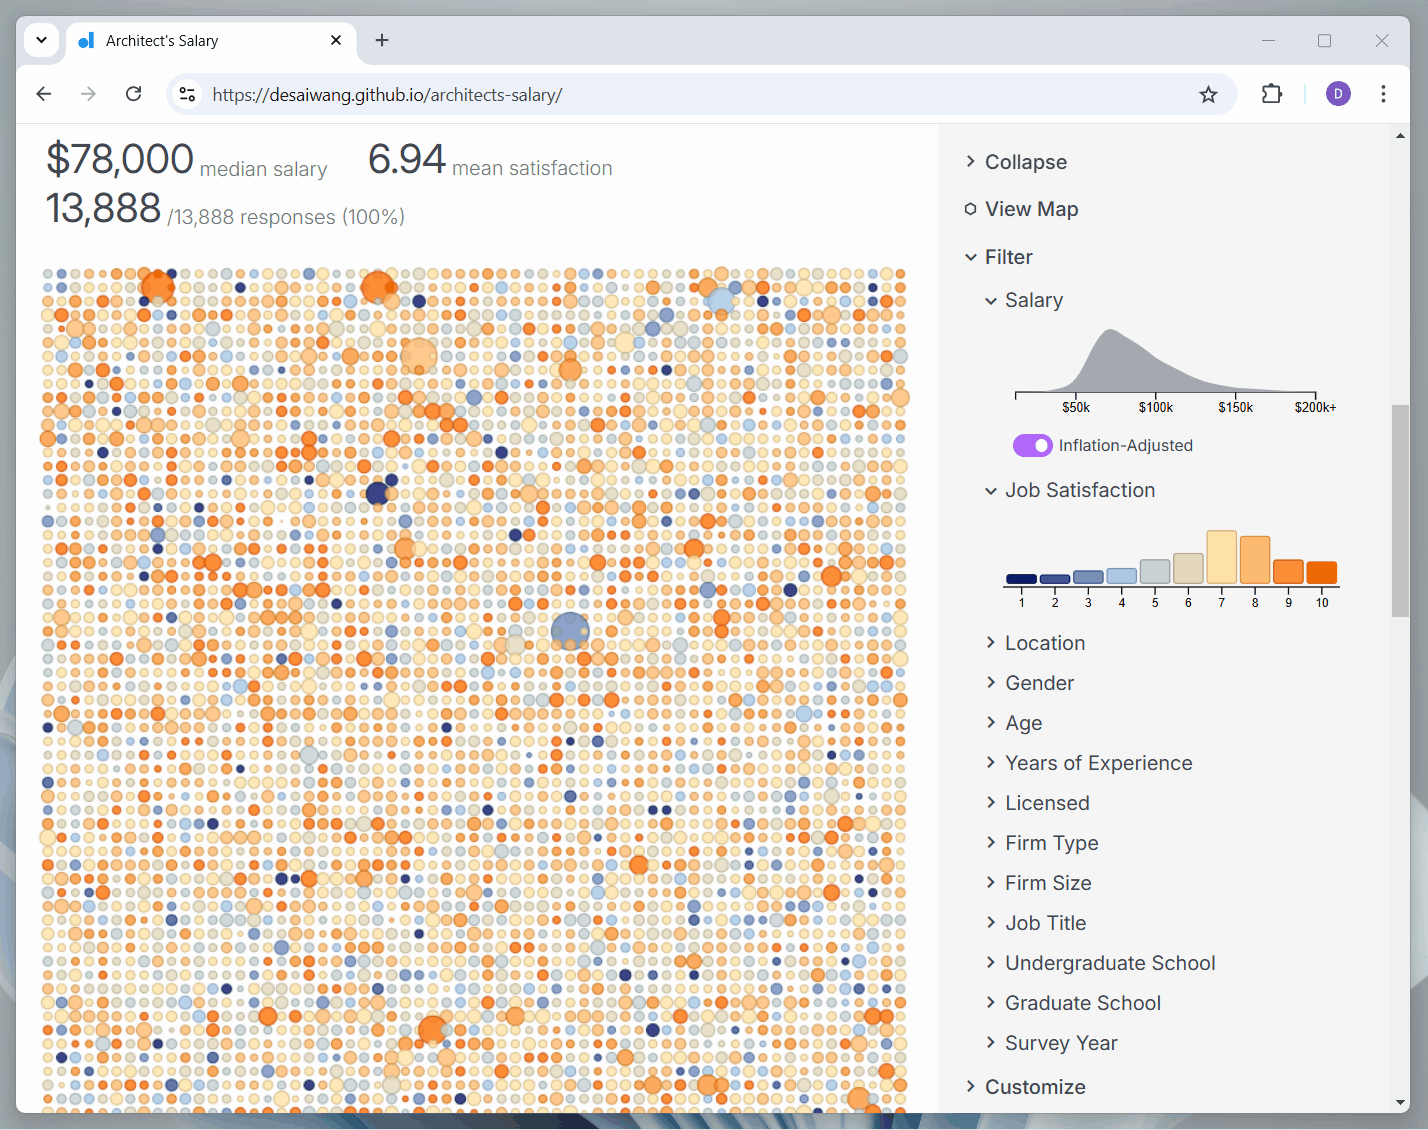
Task: Expand the Location filter
Action: click(x=1035, y=643)
